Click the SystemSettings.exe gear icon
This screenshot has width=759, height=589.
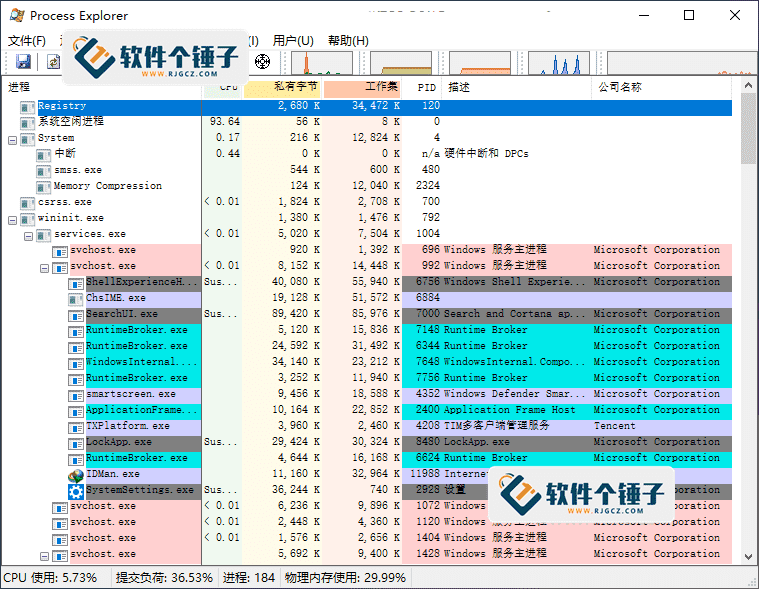click(76, 492)
